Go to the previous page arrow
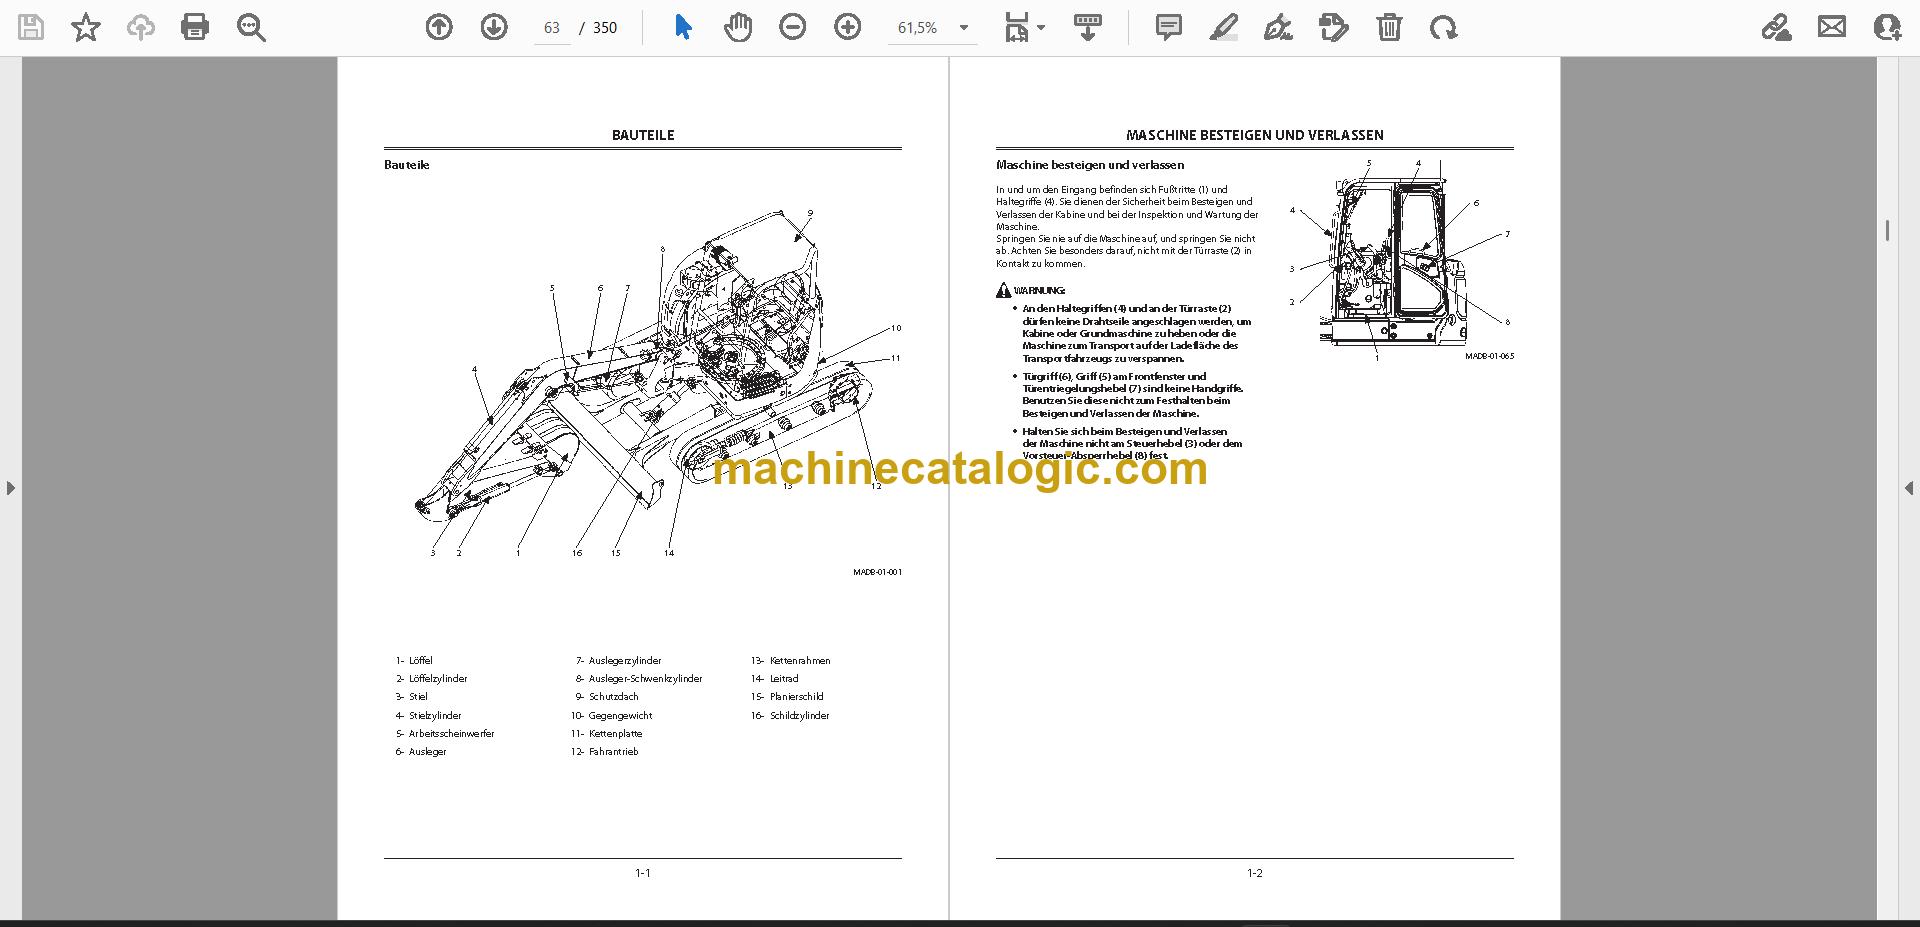Viewport: 1920px width, 927px height. coord(439,27)
